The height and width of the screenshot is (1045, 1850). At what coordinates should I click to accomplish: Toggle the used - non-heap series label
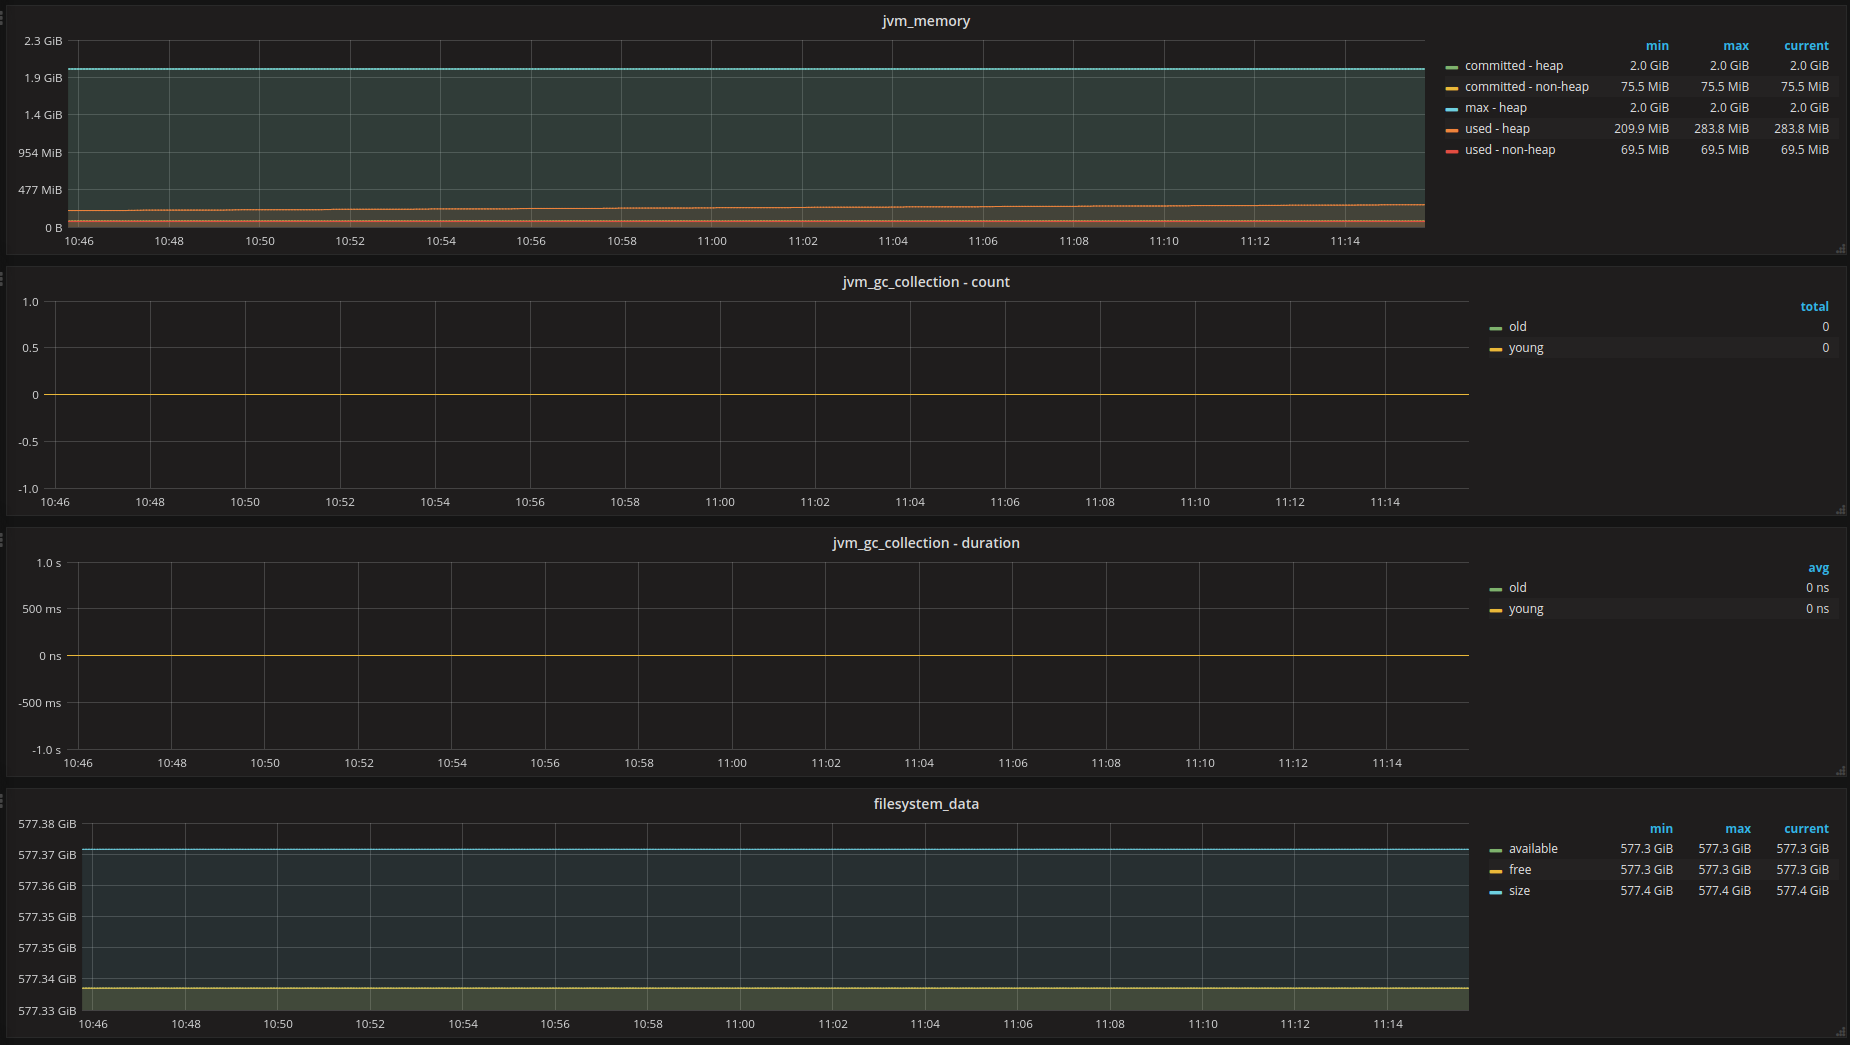(x=1510, y=150)
